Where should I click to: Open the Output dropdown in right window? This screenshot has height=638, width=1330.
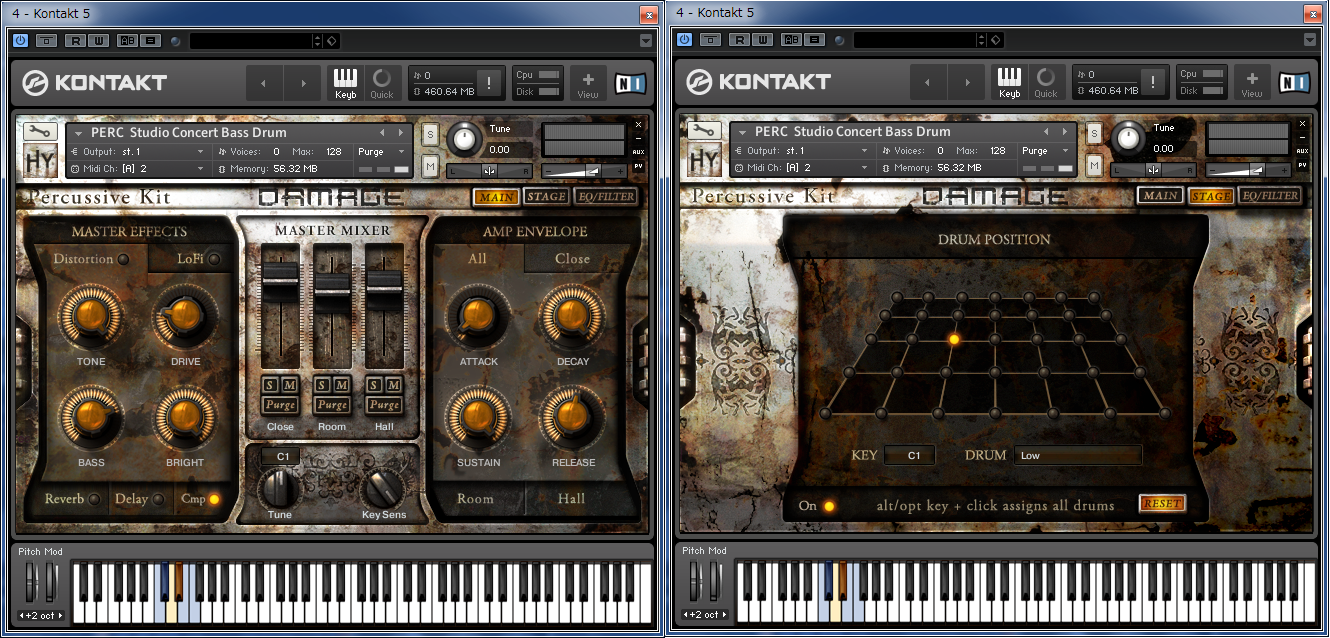click(803, 151)
